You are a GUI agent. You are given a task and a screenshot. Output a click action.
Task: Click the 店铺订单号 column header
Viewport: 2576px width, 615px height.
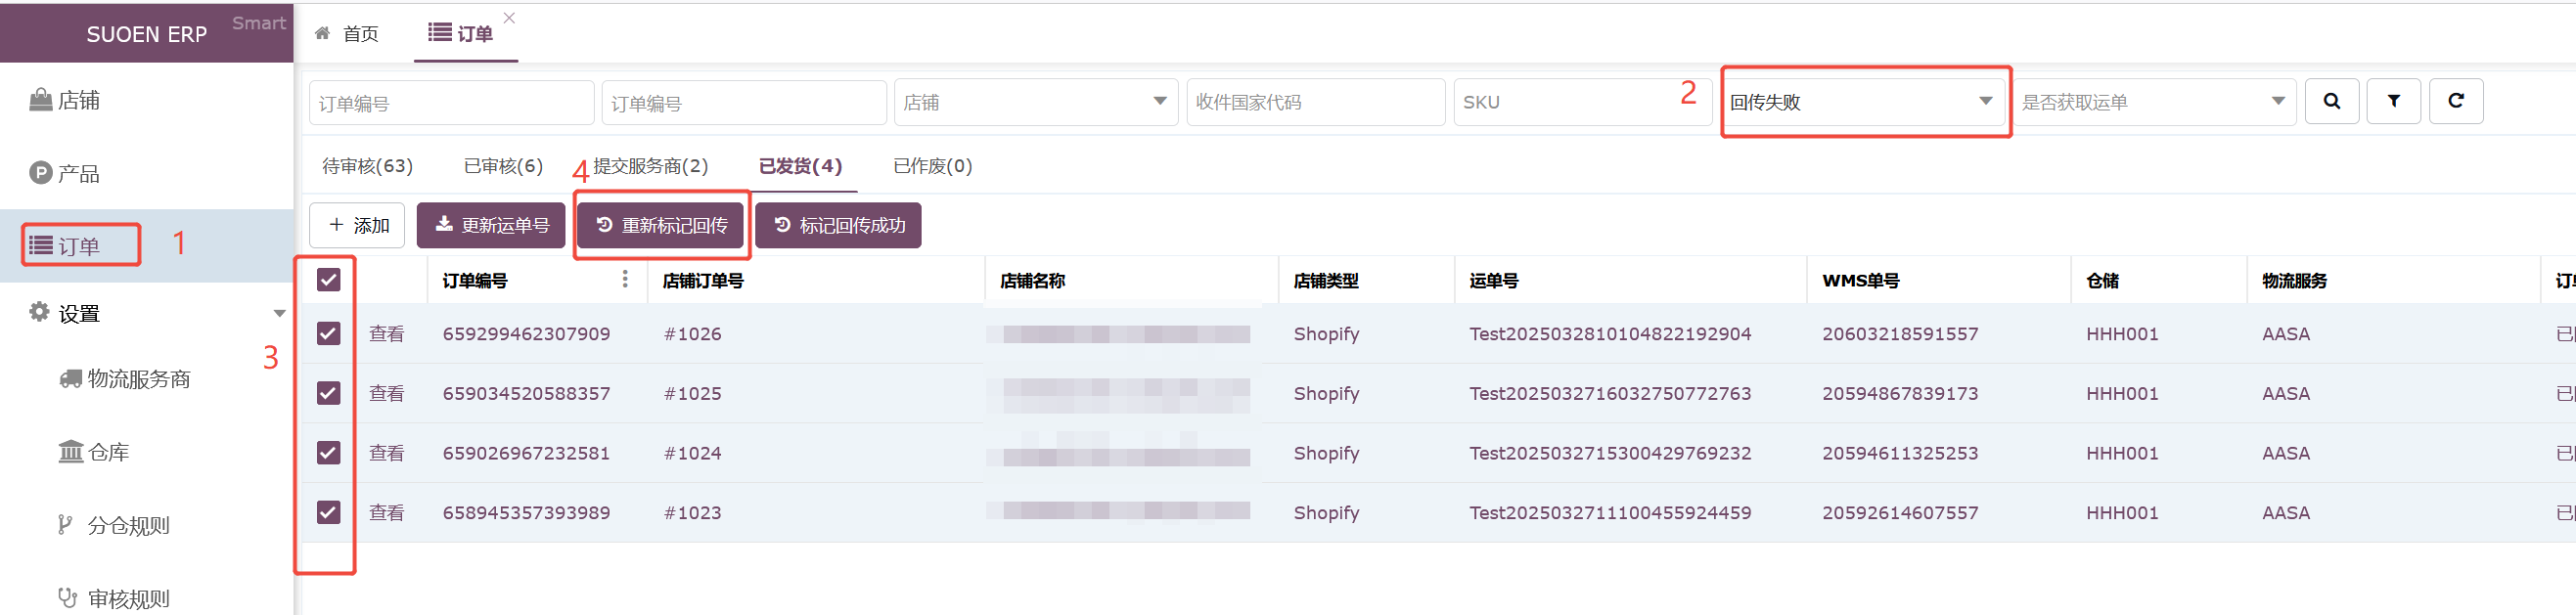702,281
